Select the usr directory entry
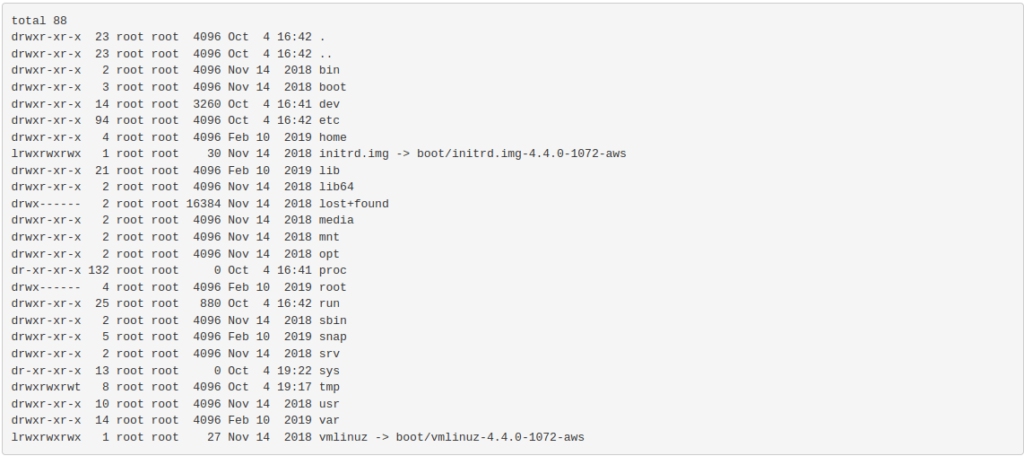 coord(329,404)
